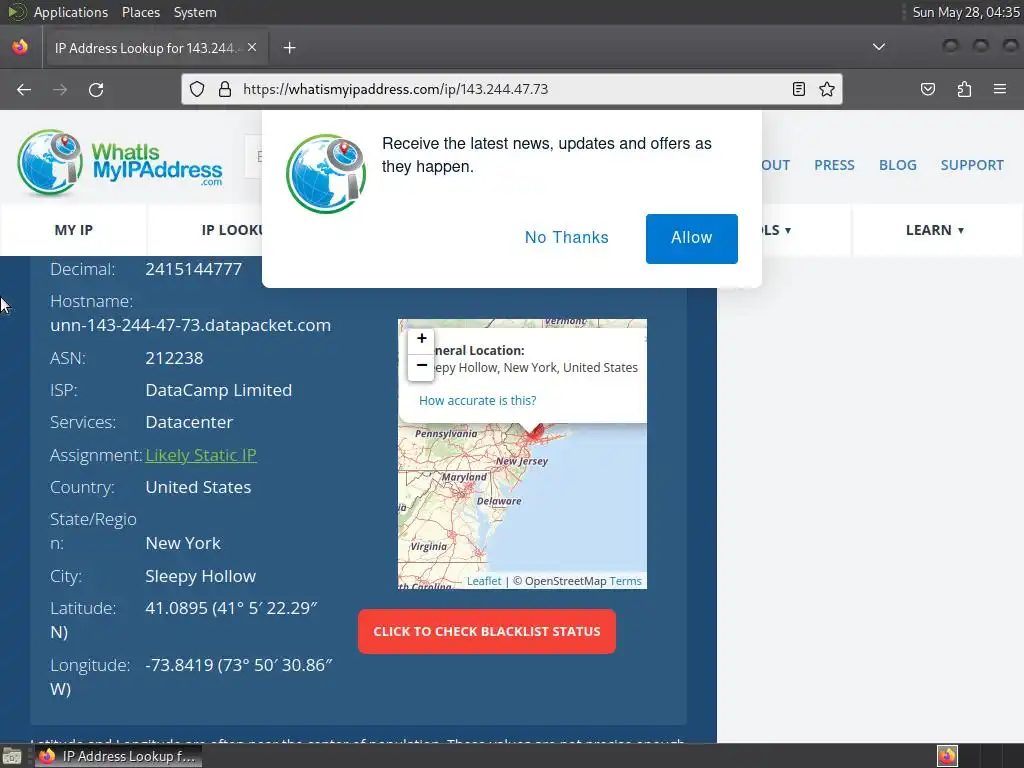Click the URL address bar field
Image resolution: width=1024 pixels, height=768 pixels.
(x=511, y=89)
